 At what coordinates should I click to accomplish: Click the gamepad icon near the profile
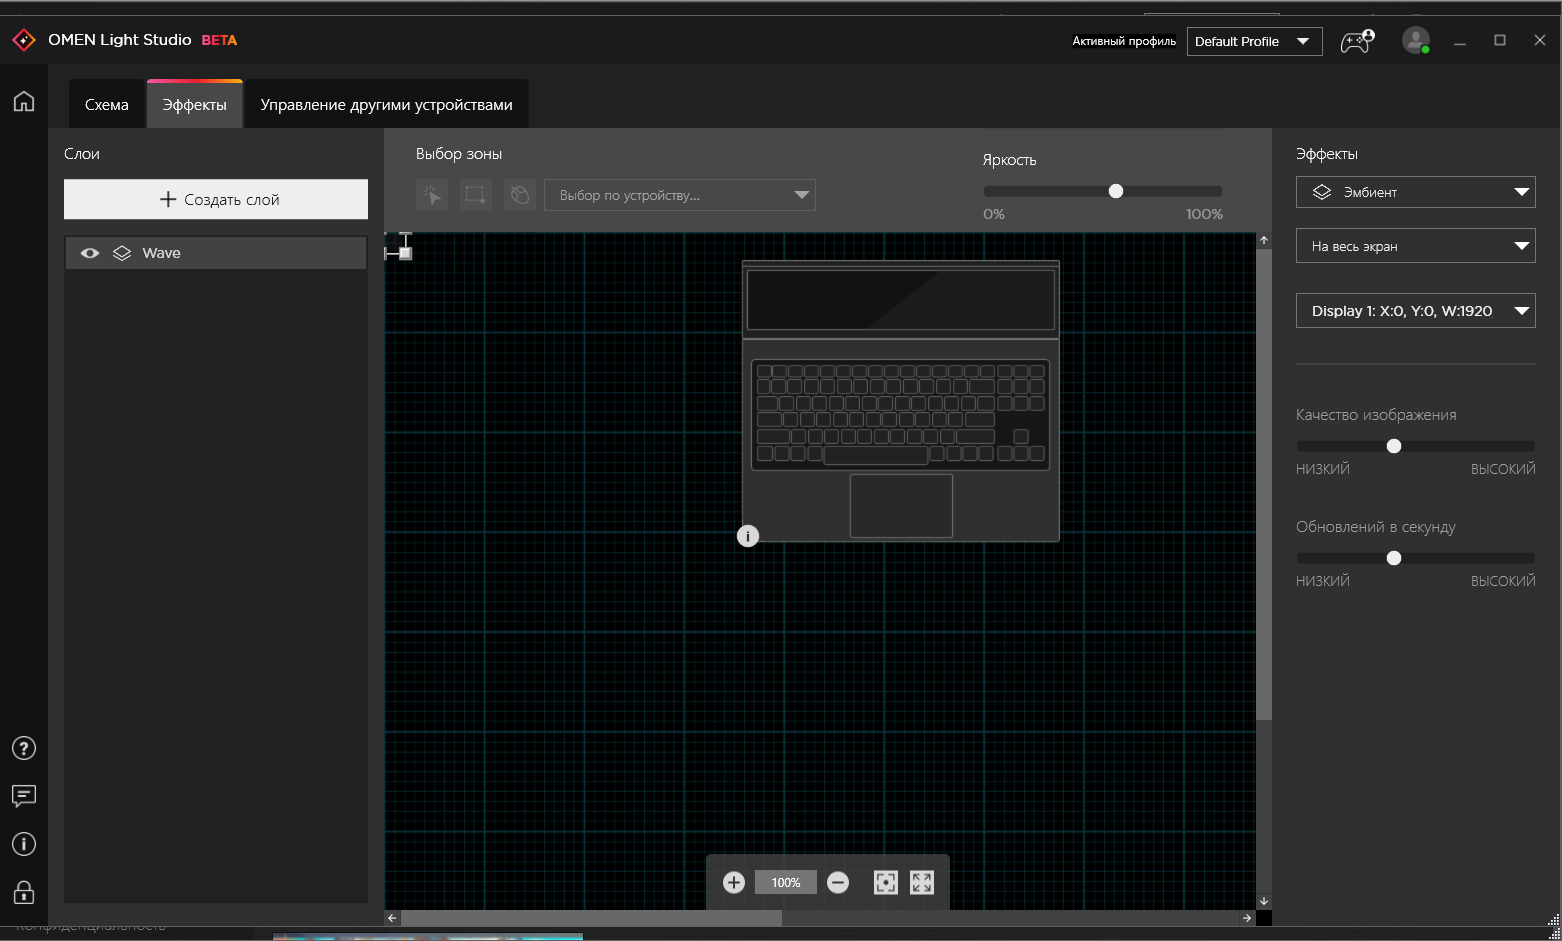[x=1356, y=41]
